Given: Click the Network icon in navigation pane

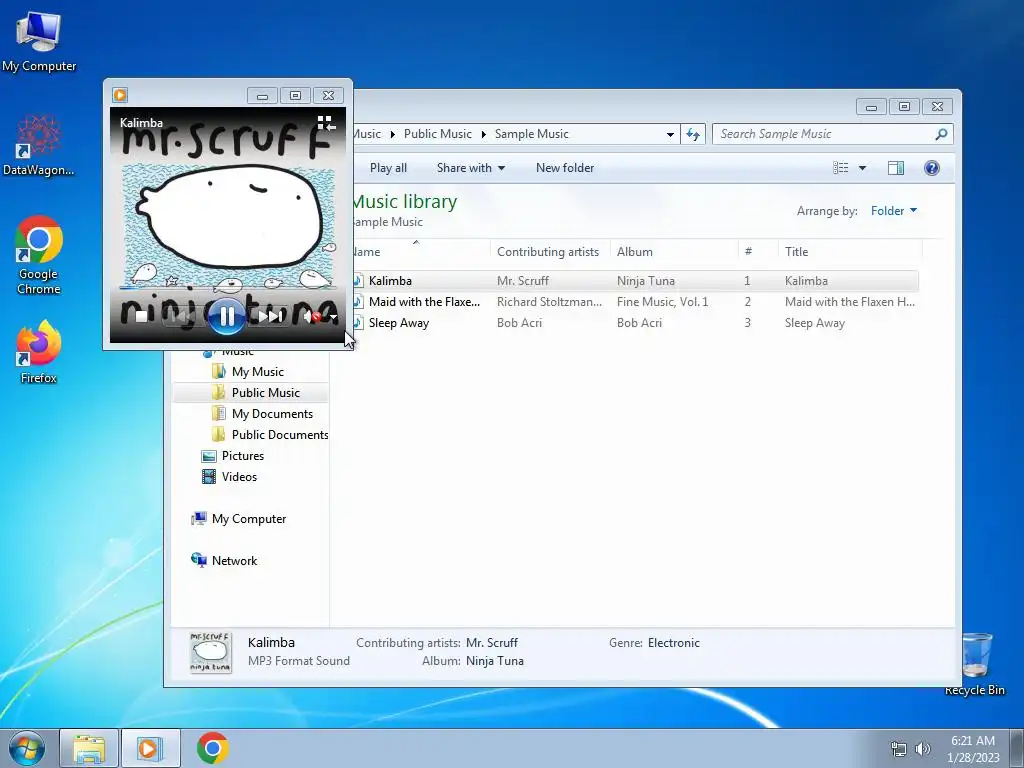Looking at the screenshot, I should [199, 560].
